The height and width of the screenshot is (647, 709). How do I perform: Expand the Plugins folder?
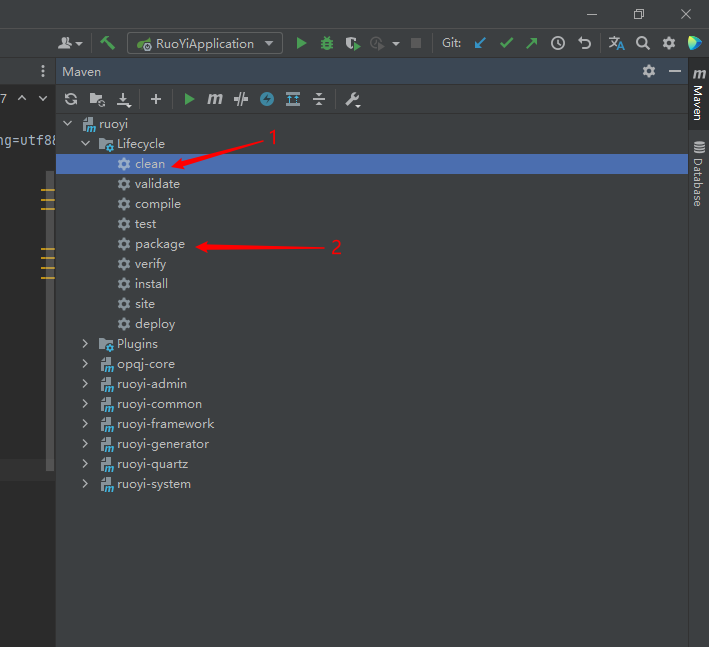85,344
